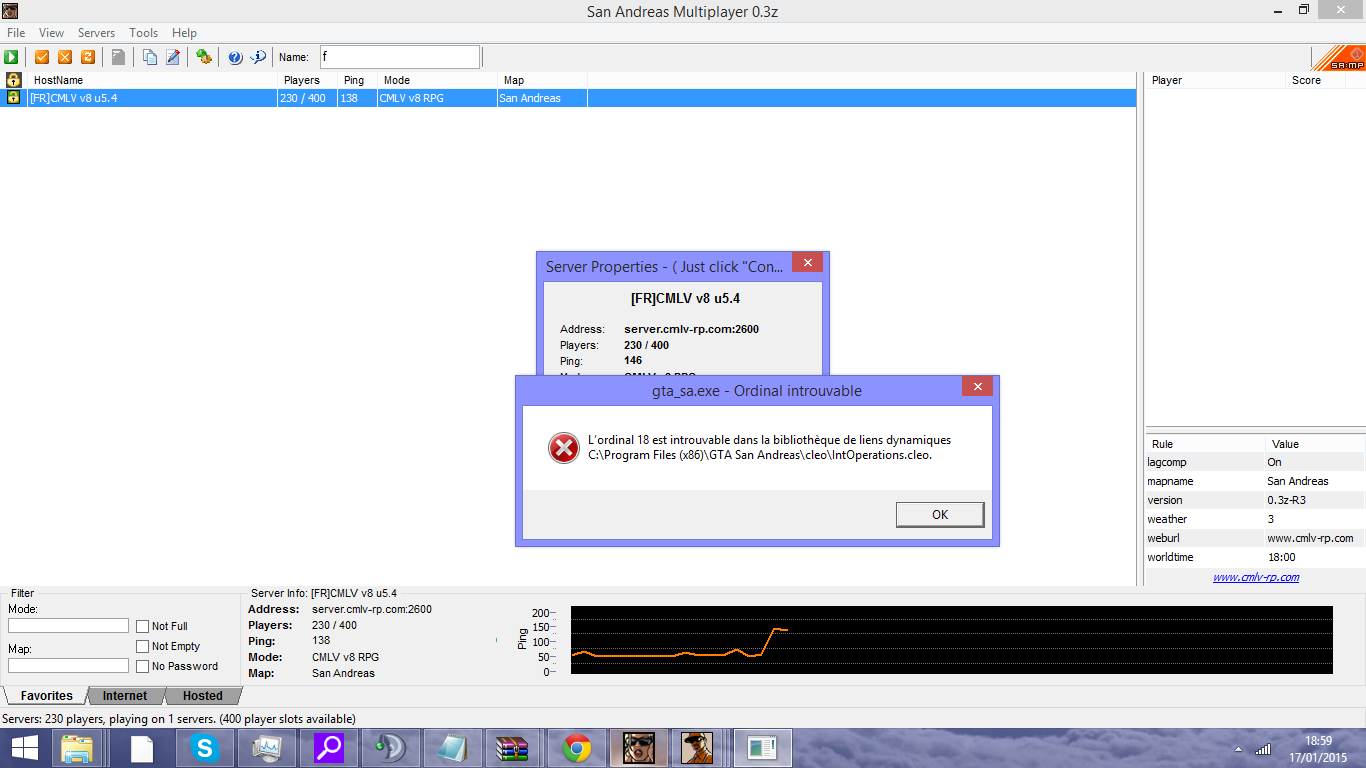Sort by the Ping column header
Screen dimensions: 1366x768
[357, 80]
